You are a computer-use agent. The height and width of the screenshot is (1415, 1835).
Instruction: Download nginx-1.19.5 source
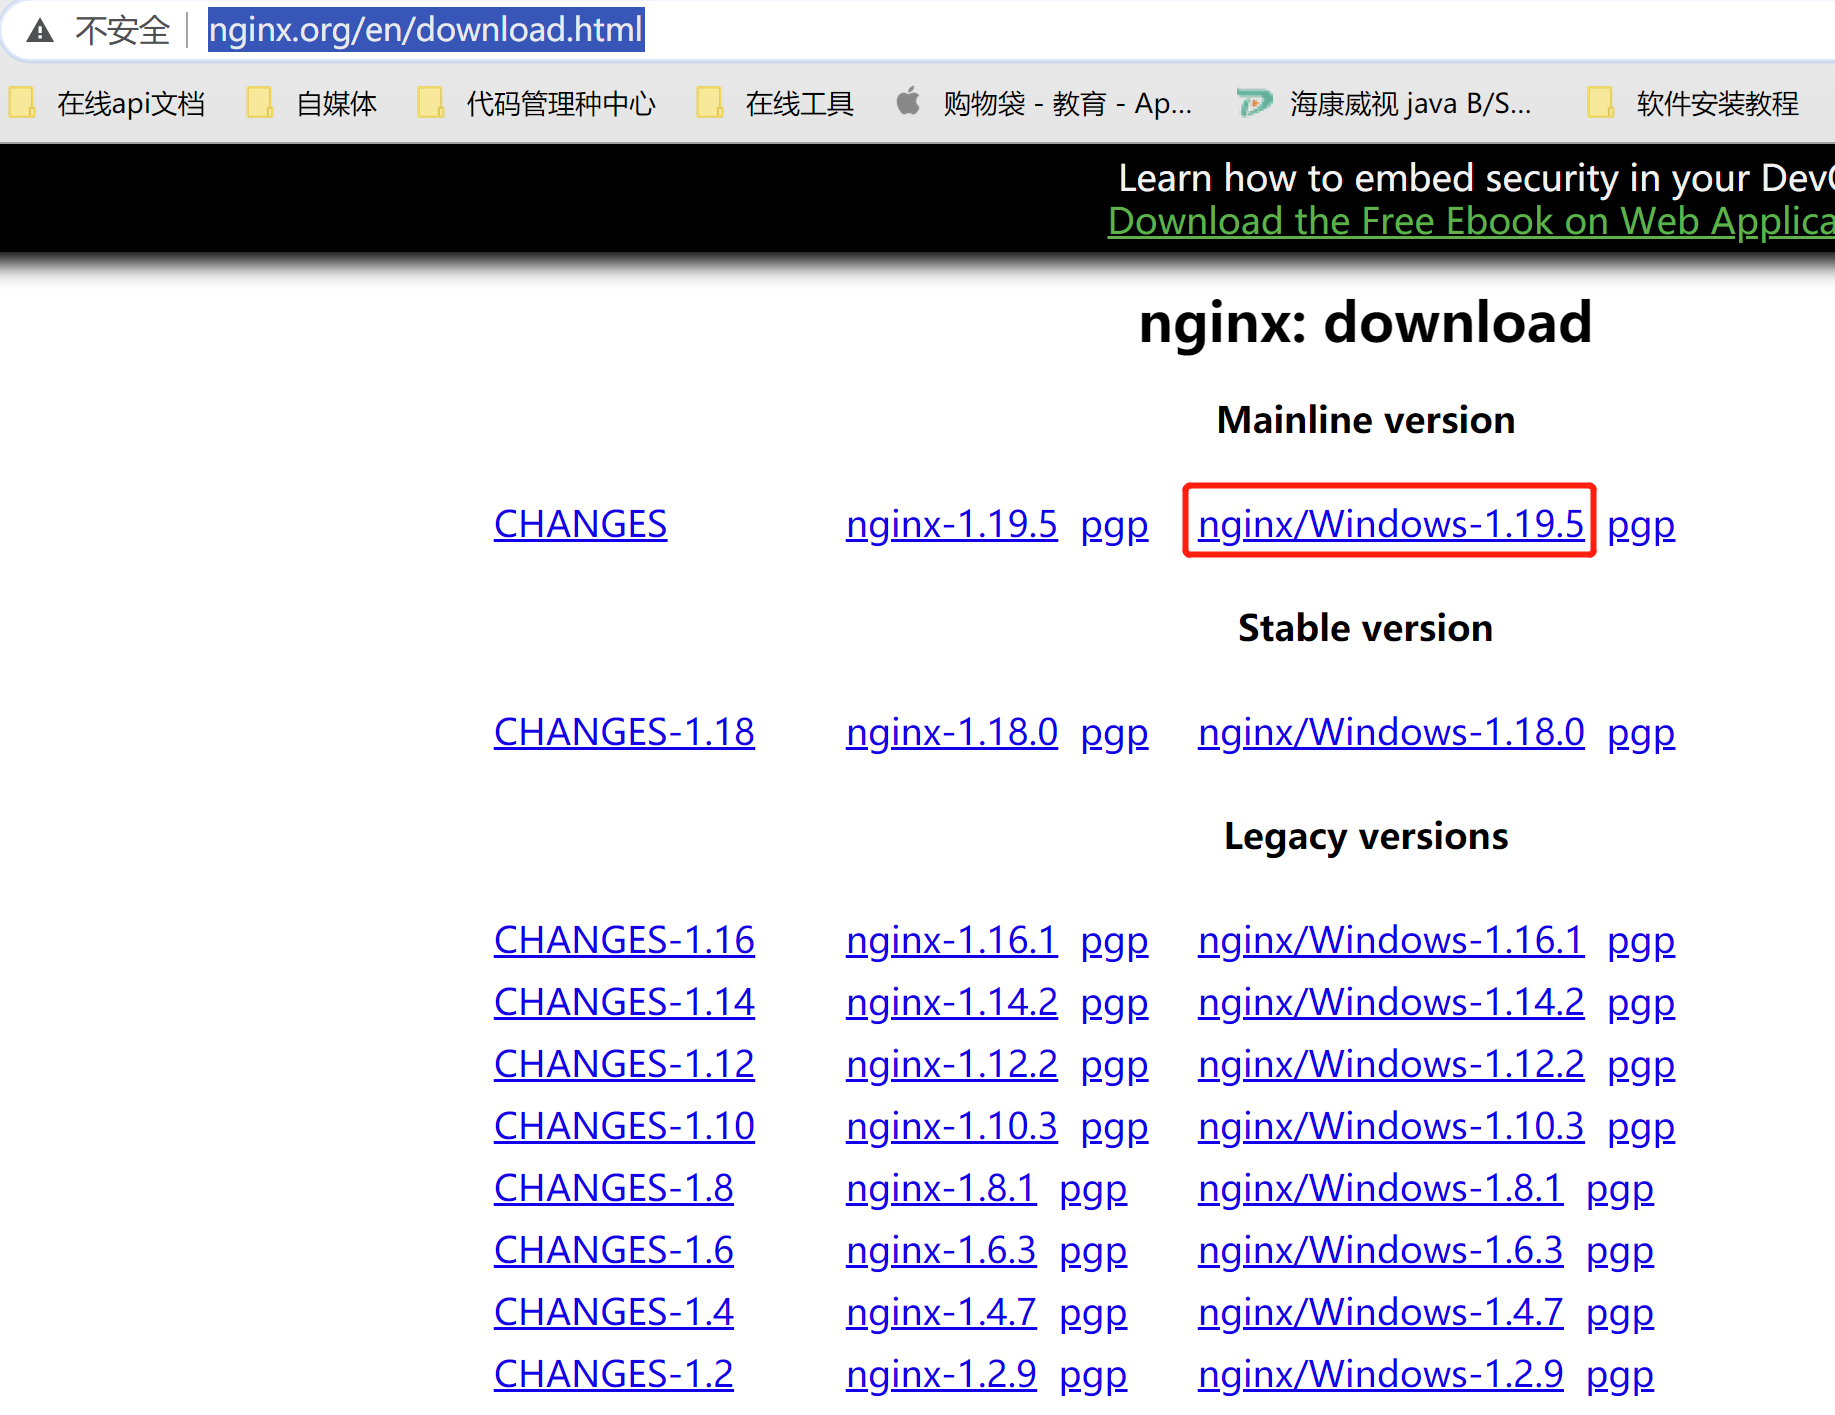[x=951, y=525]
